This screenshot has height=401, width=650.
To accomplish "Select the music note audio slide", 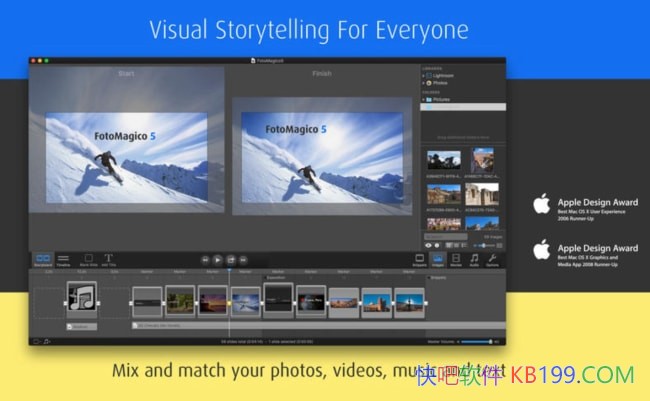I will click(81, 298).
